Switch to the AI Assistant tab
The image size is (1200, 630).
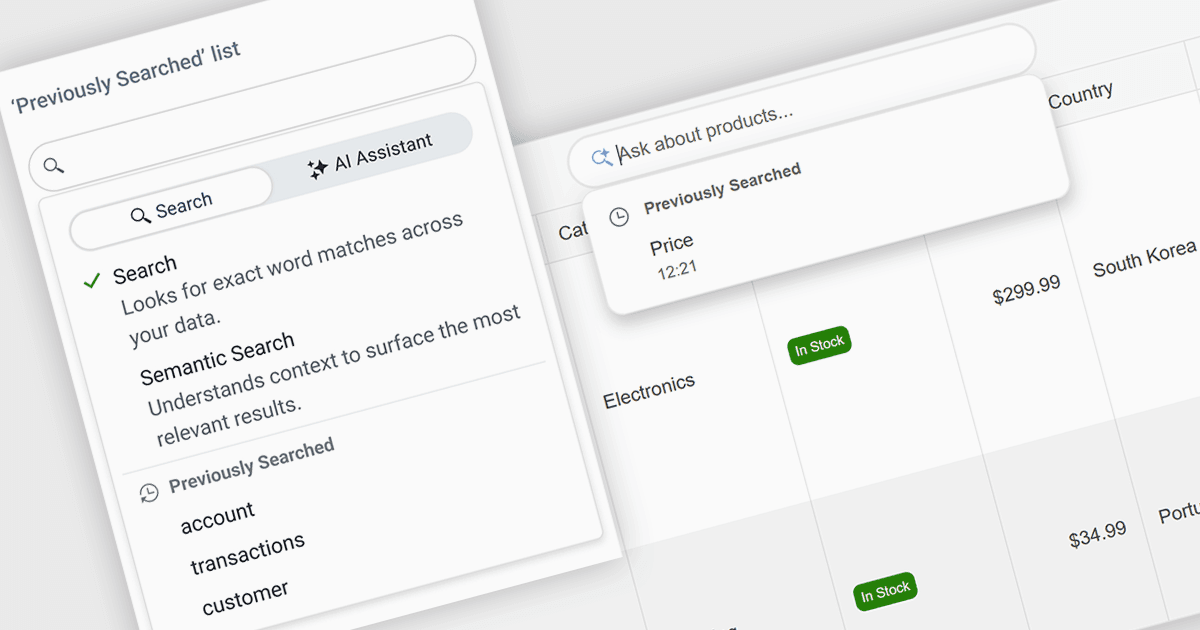click(370, 157)
